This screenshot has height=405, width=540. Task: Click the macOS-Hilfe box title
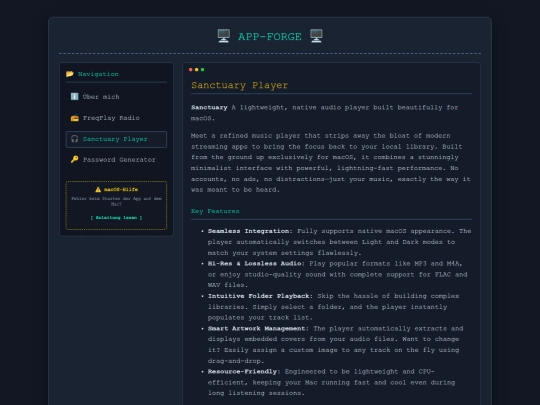pyautogui.click(x=121, y=189)
